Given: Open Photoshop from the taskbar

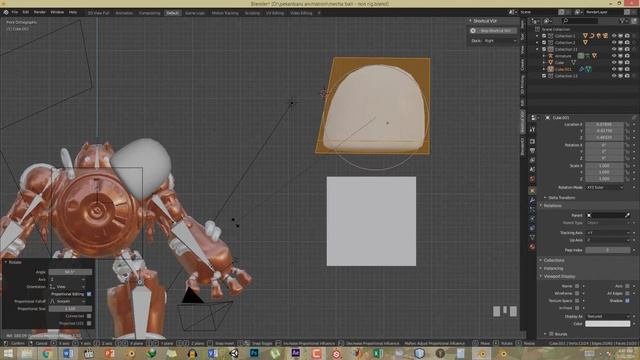Looking at the screenshot, I should pos(254,353).
